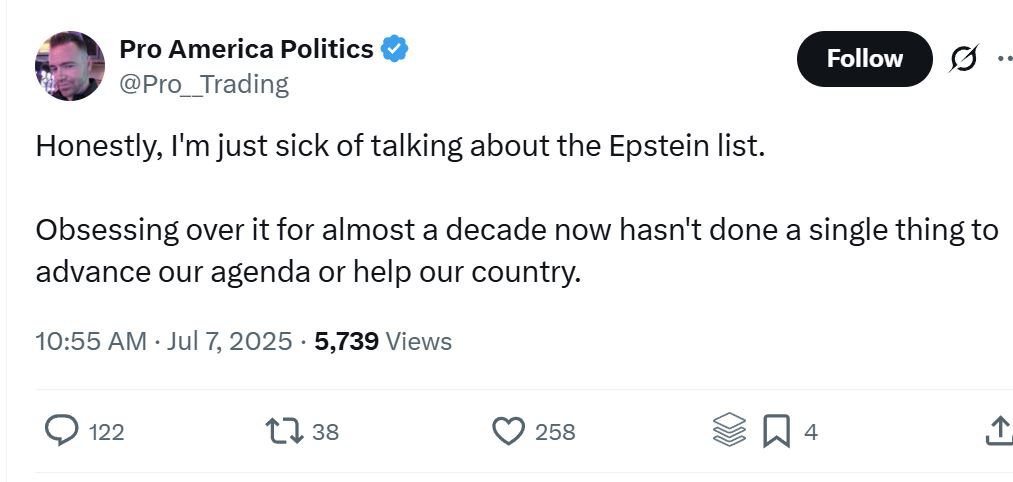Click the Jul 7, 2025 date
This screenshot has height=482, width=1013.
click(x=229, y=341)
